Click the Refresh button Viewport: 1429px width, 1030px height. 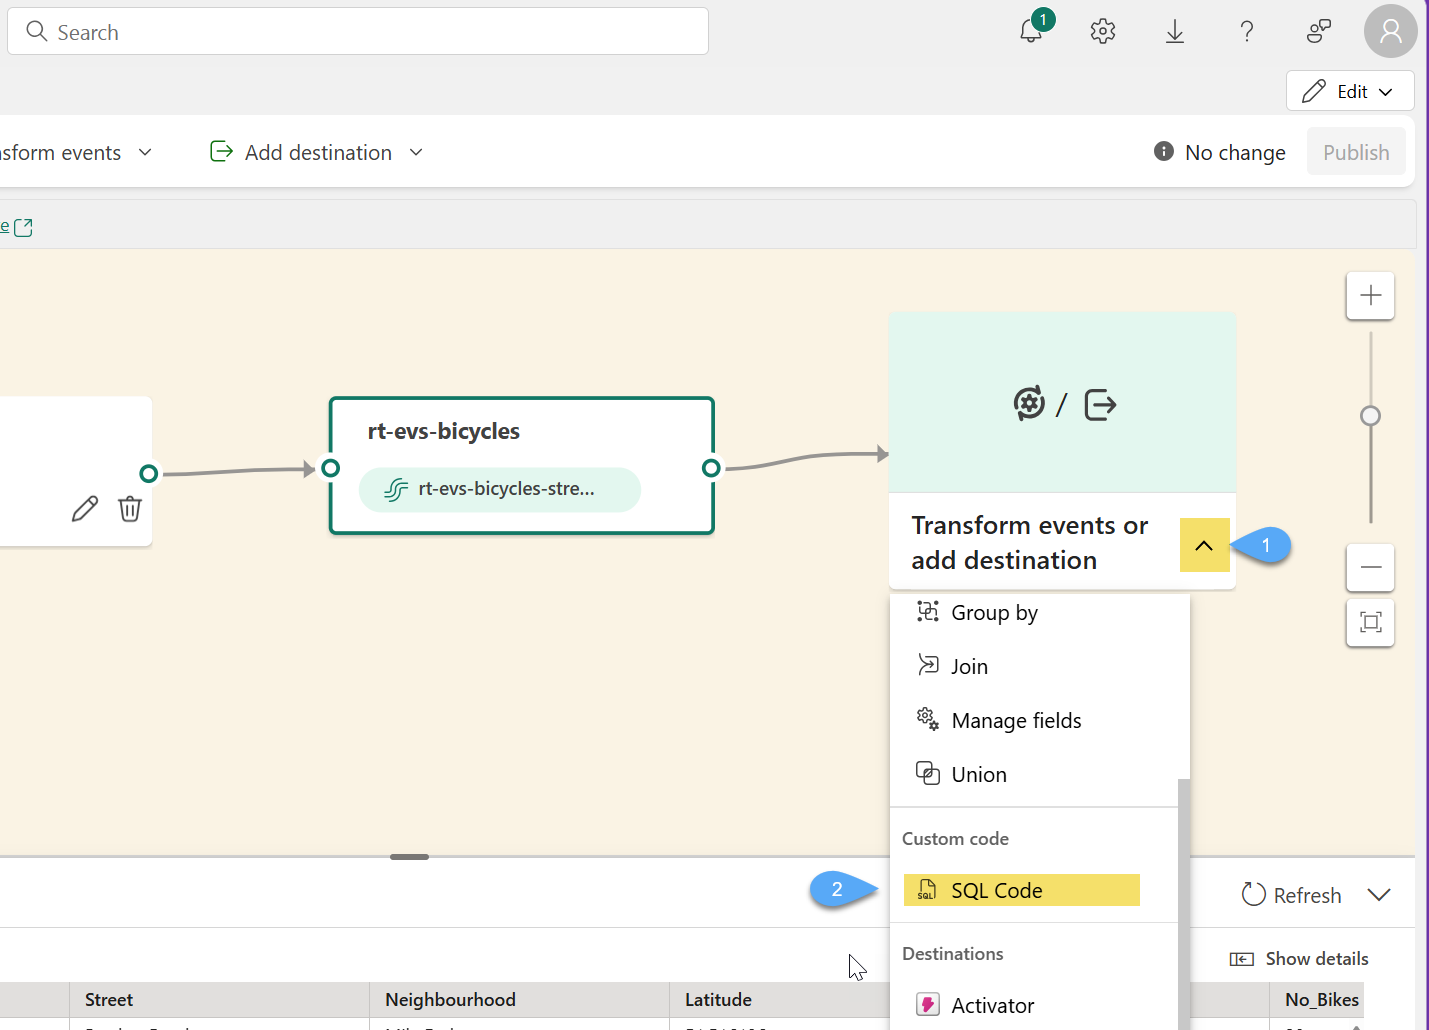(1292, 895)
